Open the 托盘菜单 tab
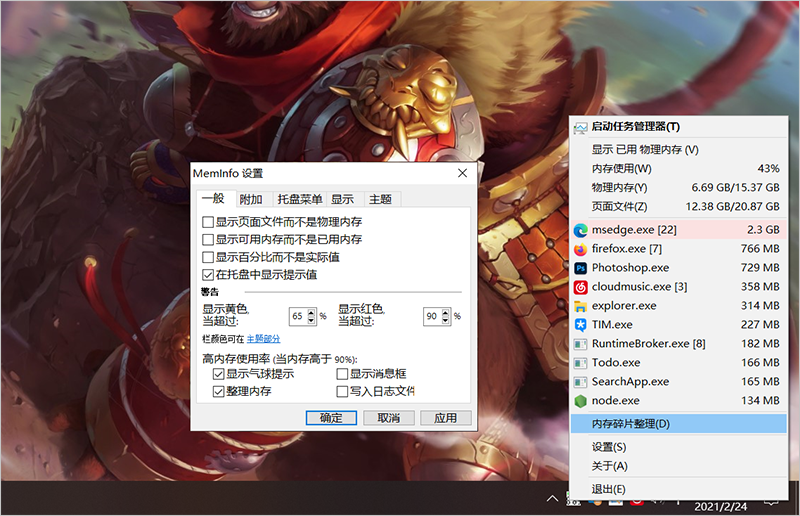This screenshot has width=800, height=516. [x=299, y=199]
